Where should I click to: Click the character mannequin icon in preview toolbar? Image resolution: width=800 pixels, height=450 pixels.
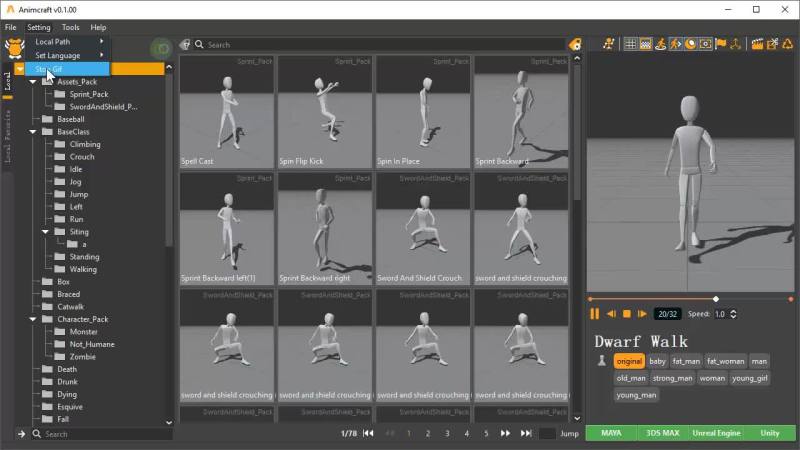pos(608,44)
